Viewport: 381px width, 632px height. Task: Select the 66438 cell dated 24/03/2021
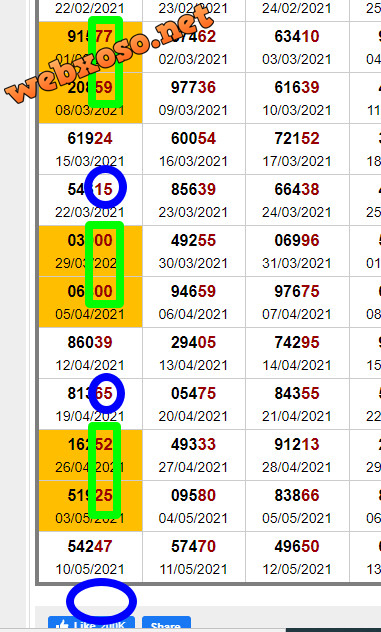(297, 200)
